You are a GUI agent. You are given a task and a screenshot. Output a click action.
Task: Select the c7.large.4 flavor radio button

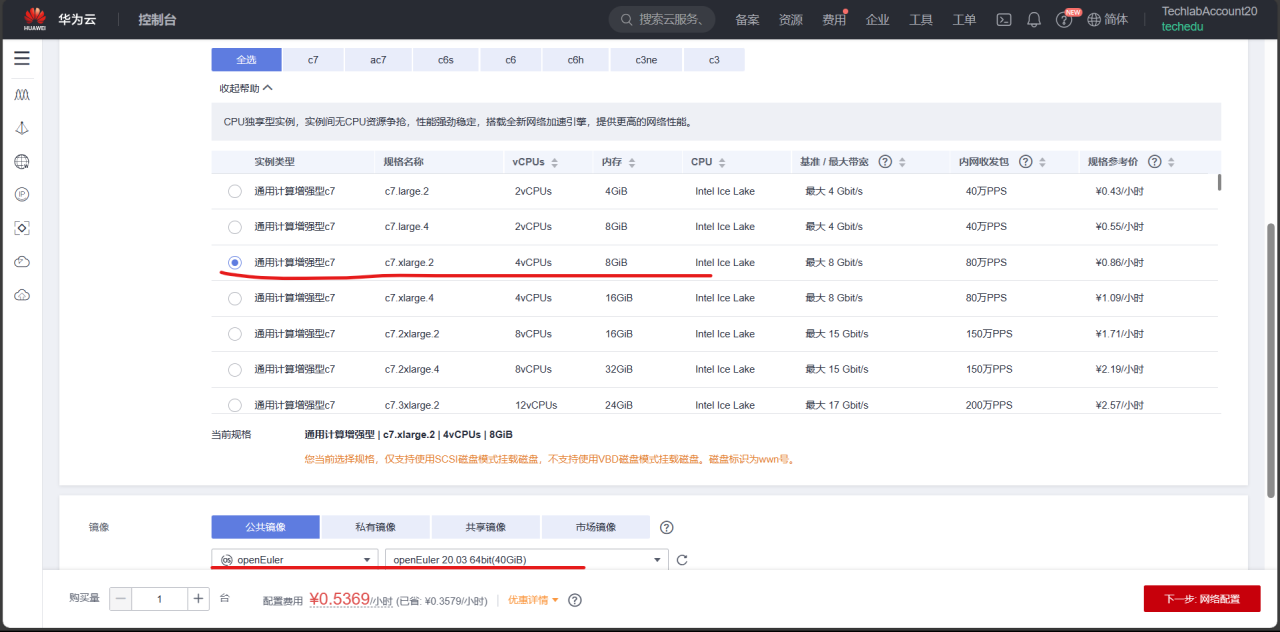tap(234, 226)
